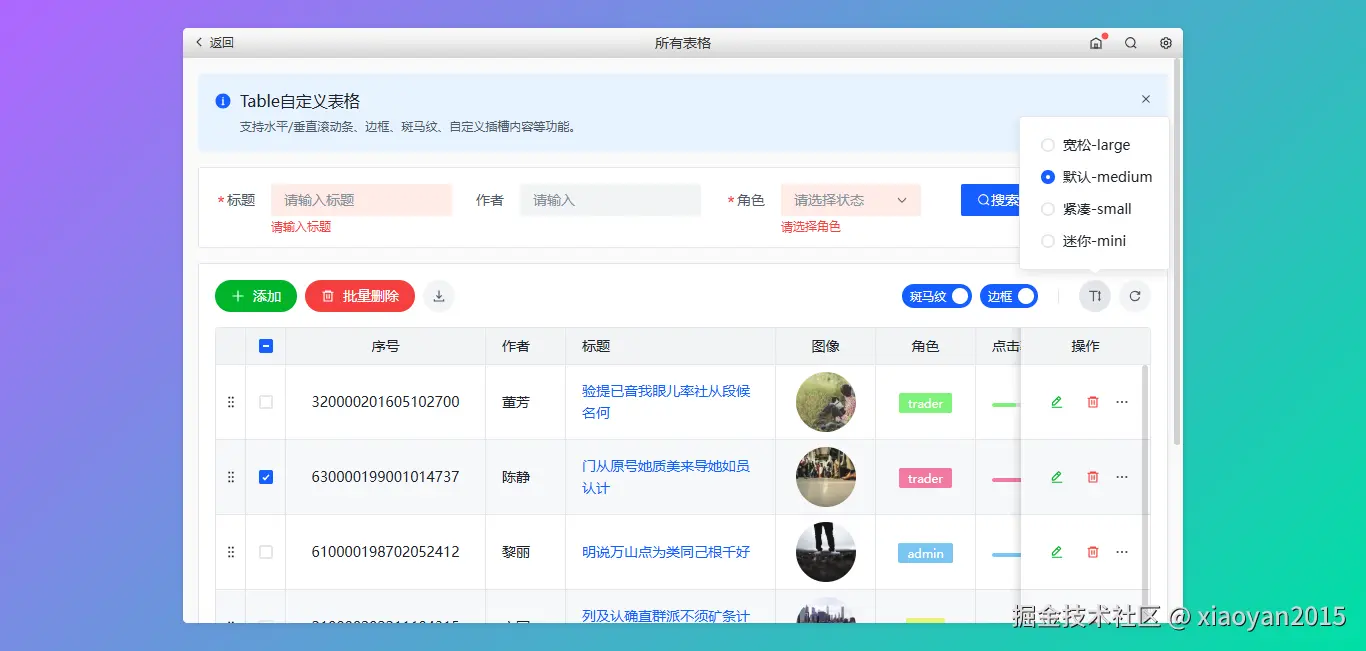The image size is (1366, 651).
Task: Open settings gear in title bar
Action: tap(1166, 43)
